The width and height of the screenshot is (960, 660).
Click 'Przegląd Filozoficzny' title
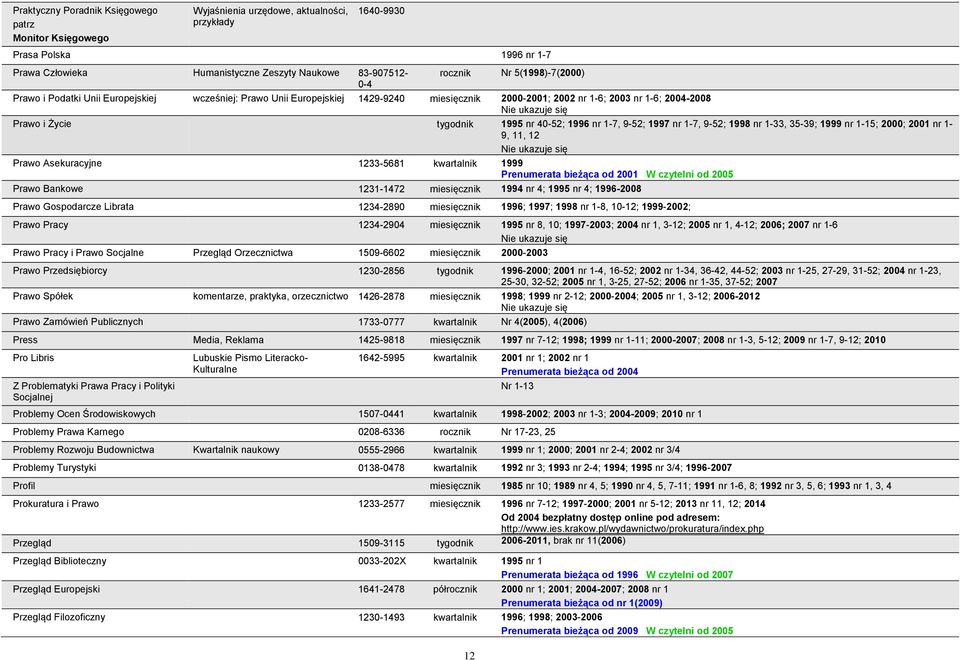(59, 617)
